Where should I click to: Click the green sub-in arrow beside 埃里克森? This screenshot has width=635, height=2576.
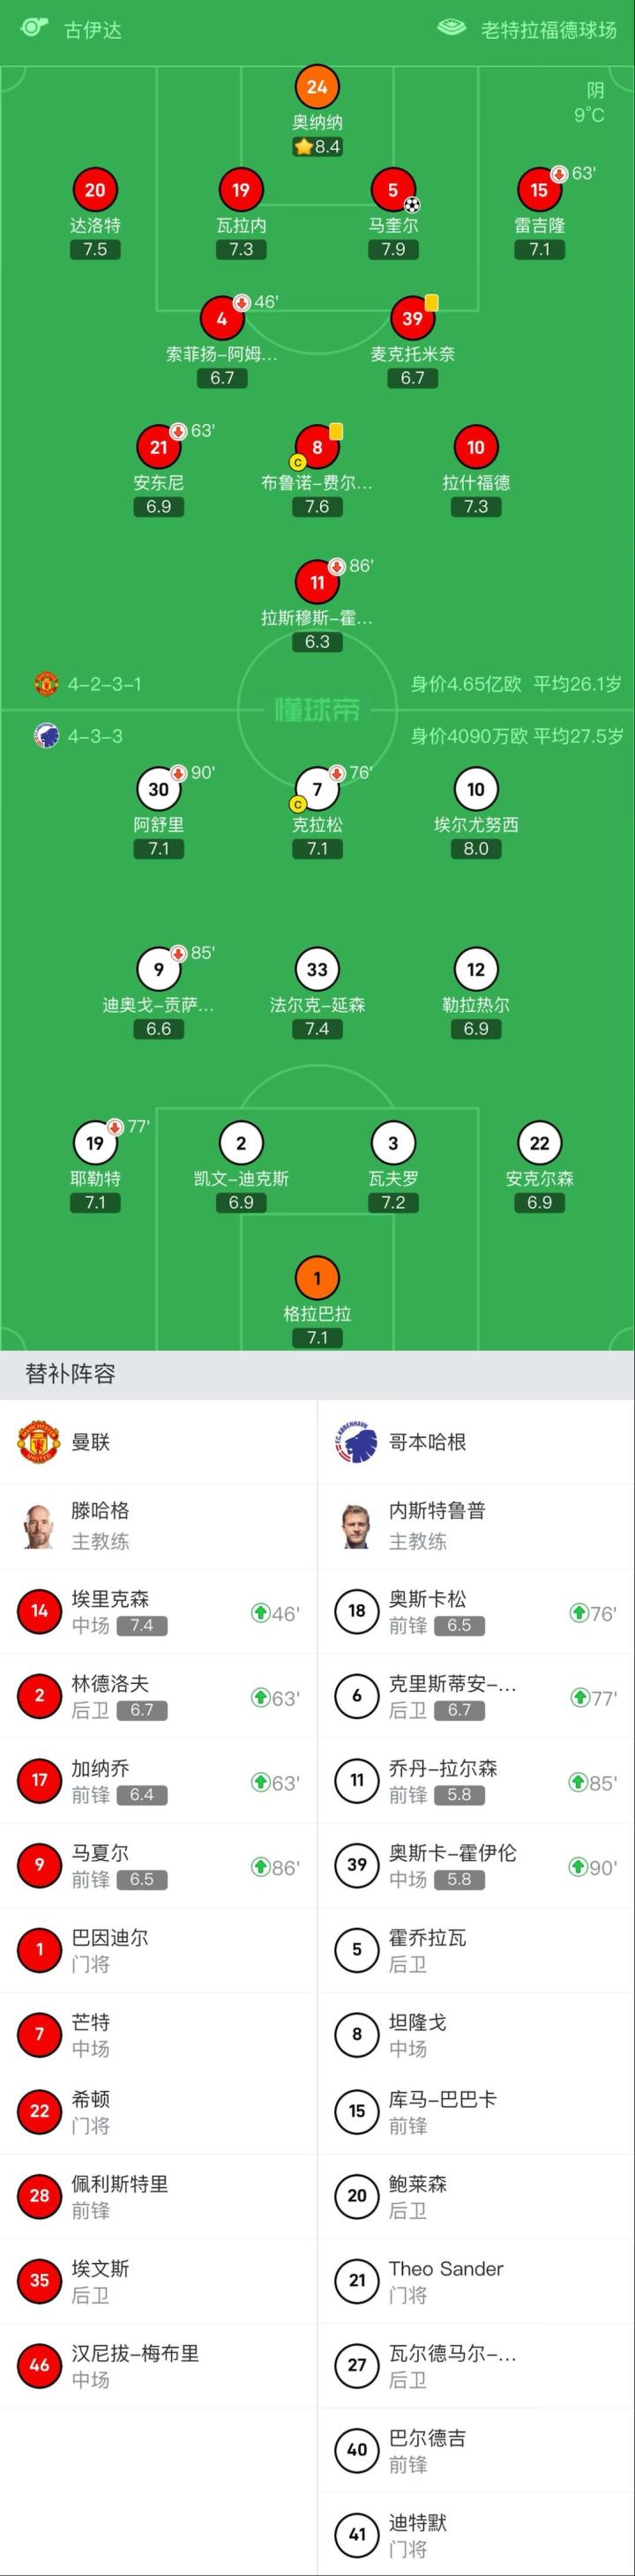[260, 1612]
